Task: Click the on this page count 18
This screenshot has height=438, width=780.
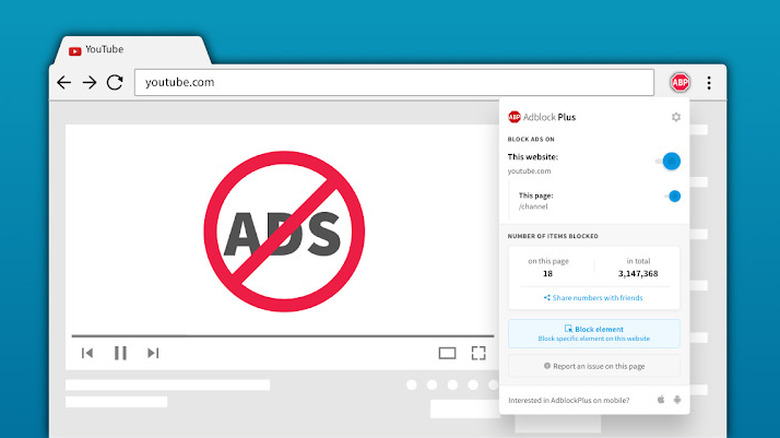Action: pyautogui.click(x=548, y=274)
